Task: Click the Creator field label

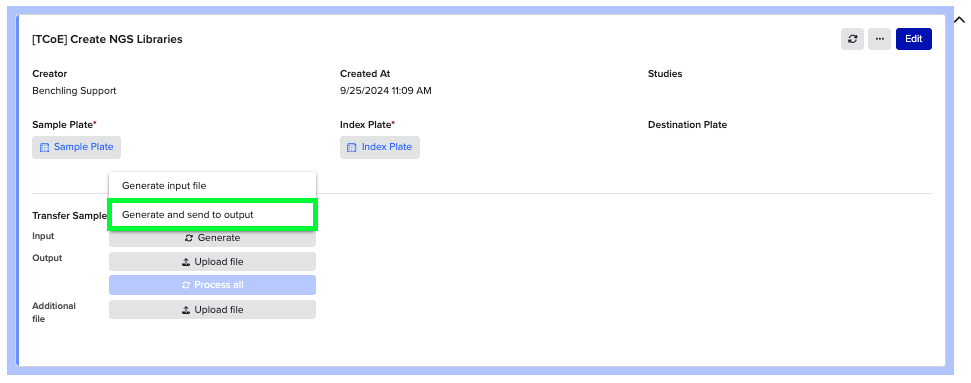Action: (x=50, y=74)
